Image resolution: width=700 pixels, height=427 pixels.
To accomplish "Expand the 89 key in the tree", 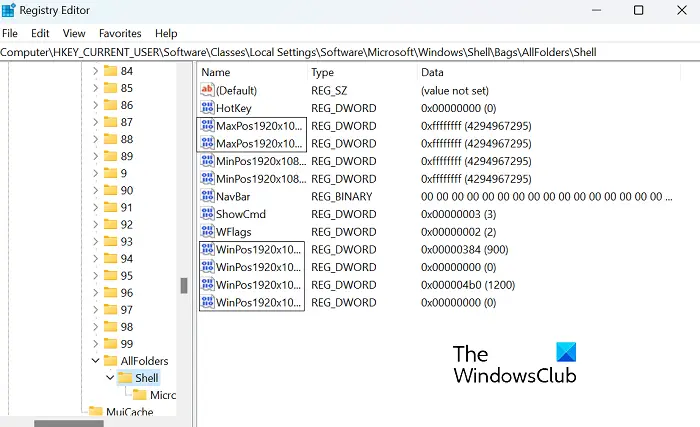I will point(95,156).
